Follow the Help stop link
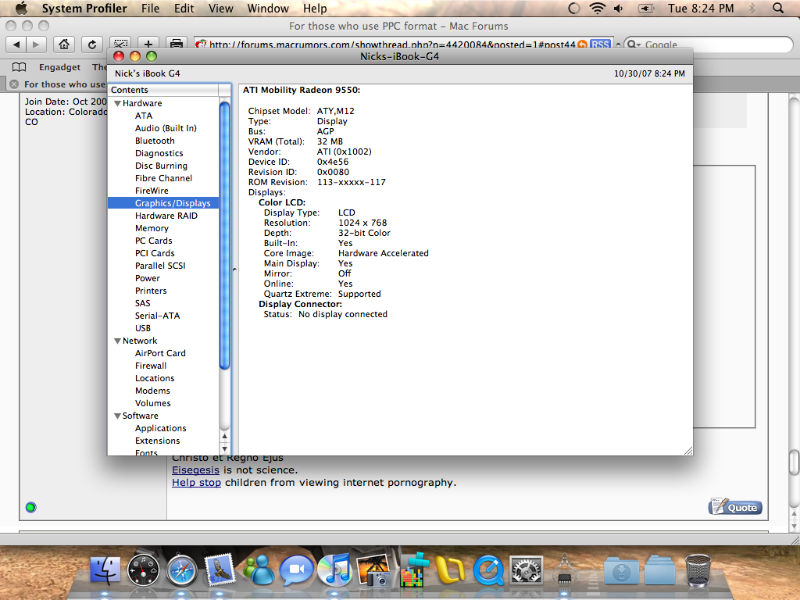The image size is (800, 600). 196,482
